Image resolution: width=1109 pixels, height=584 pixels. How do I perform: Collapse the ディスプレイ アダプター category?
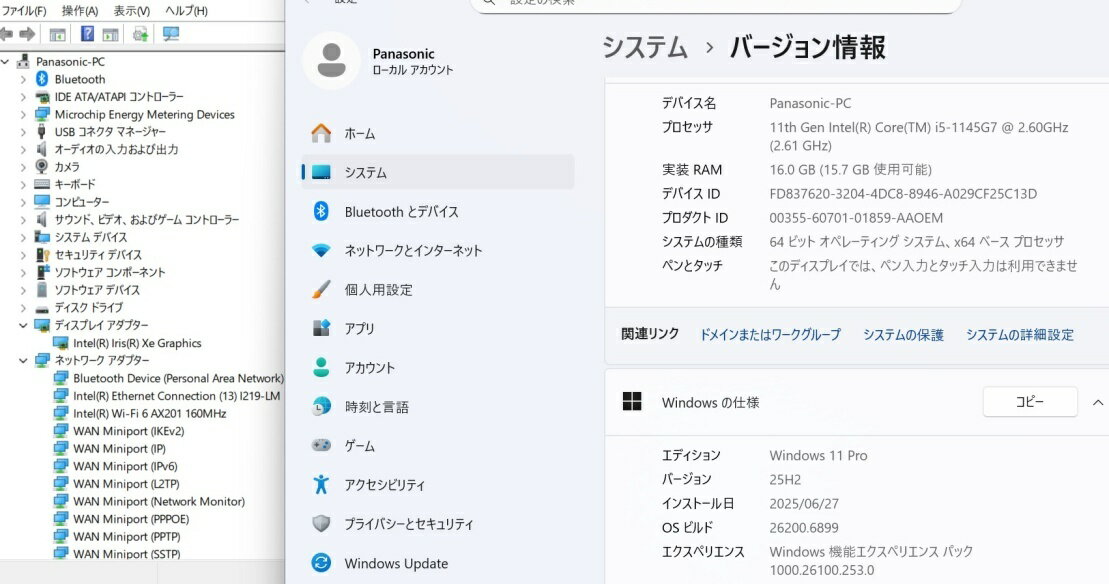[23, 325]
